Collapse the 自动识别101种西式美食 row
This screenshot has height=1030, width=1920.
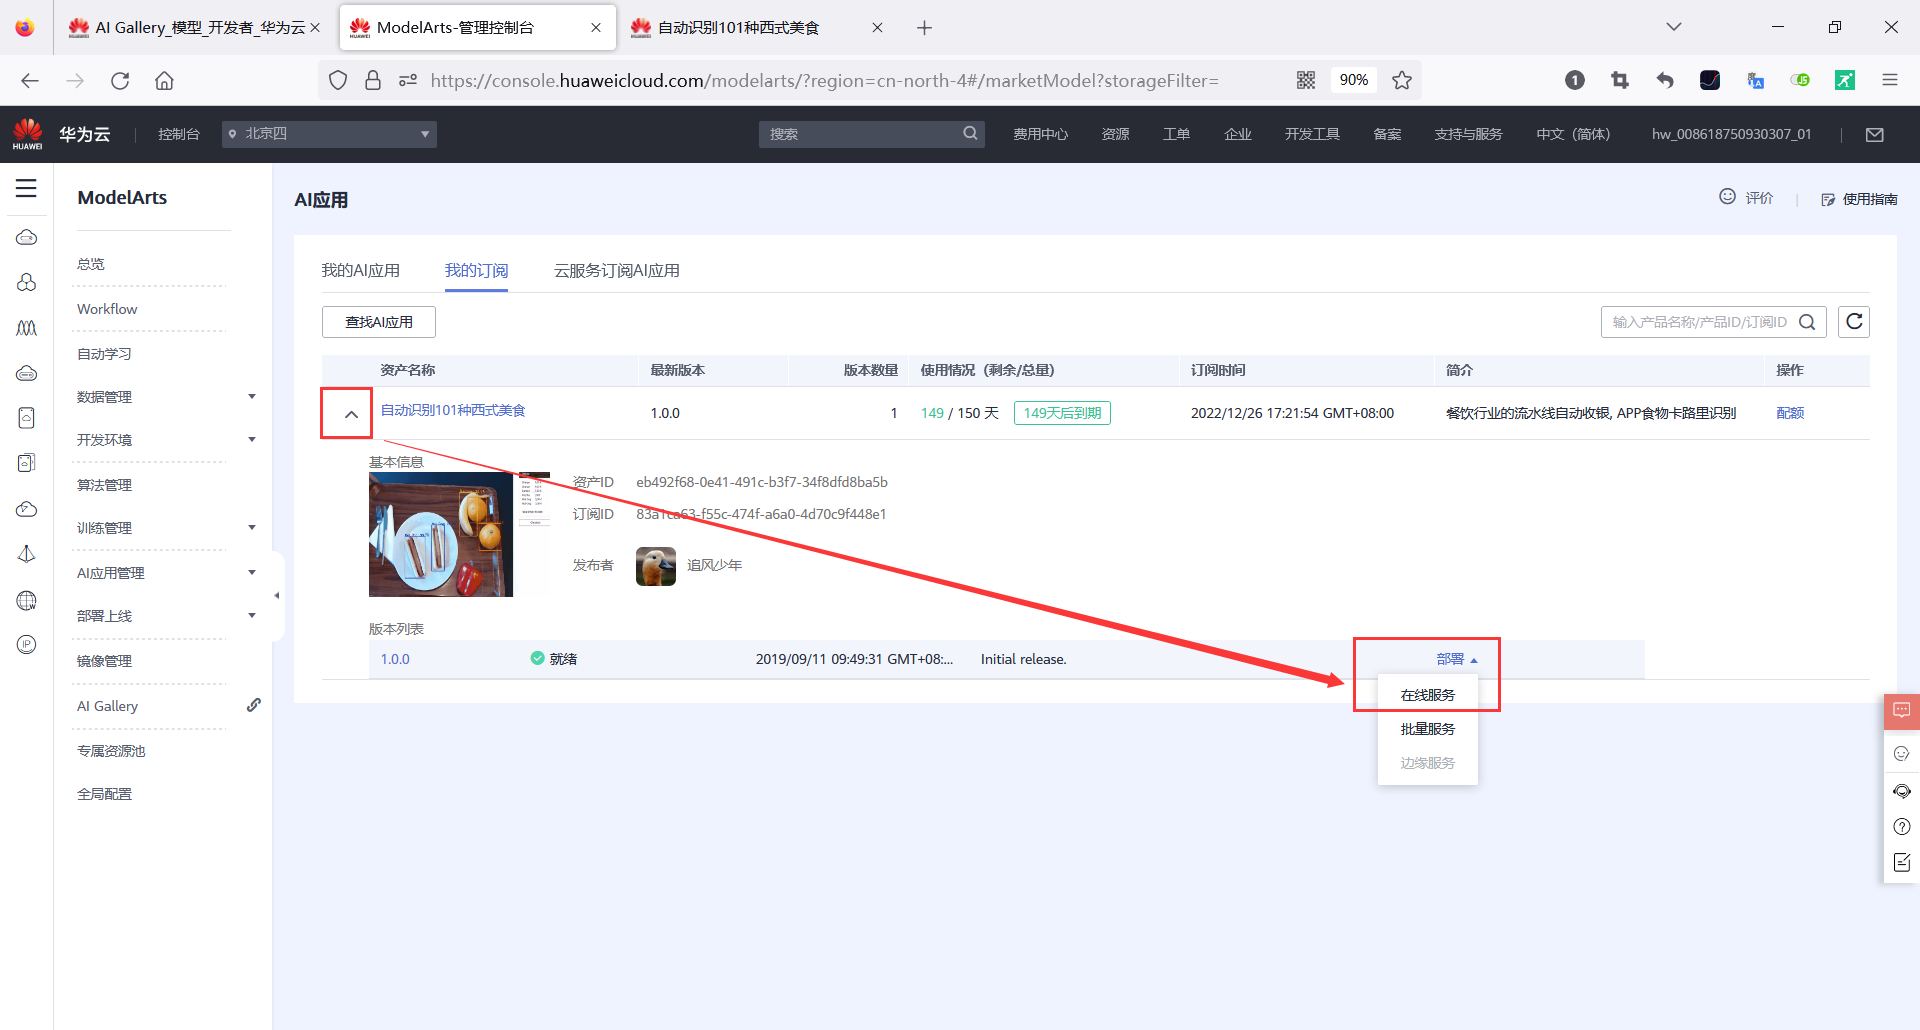tap(351, 414)
